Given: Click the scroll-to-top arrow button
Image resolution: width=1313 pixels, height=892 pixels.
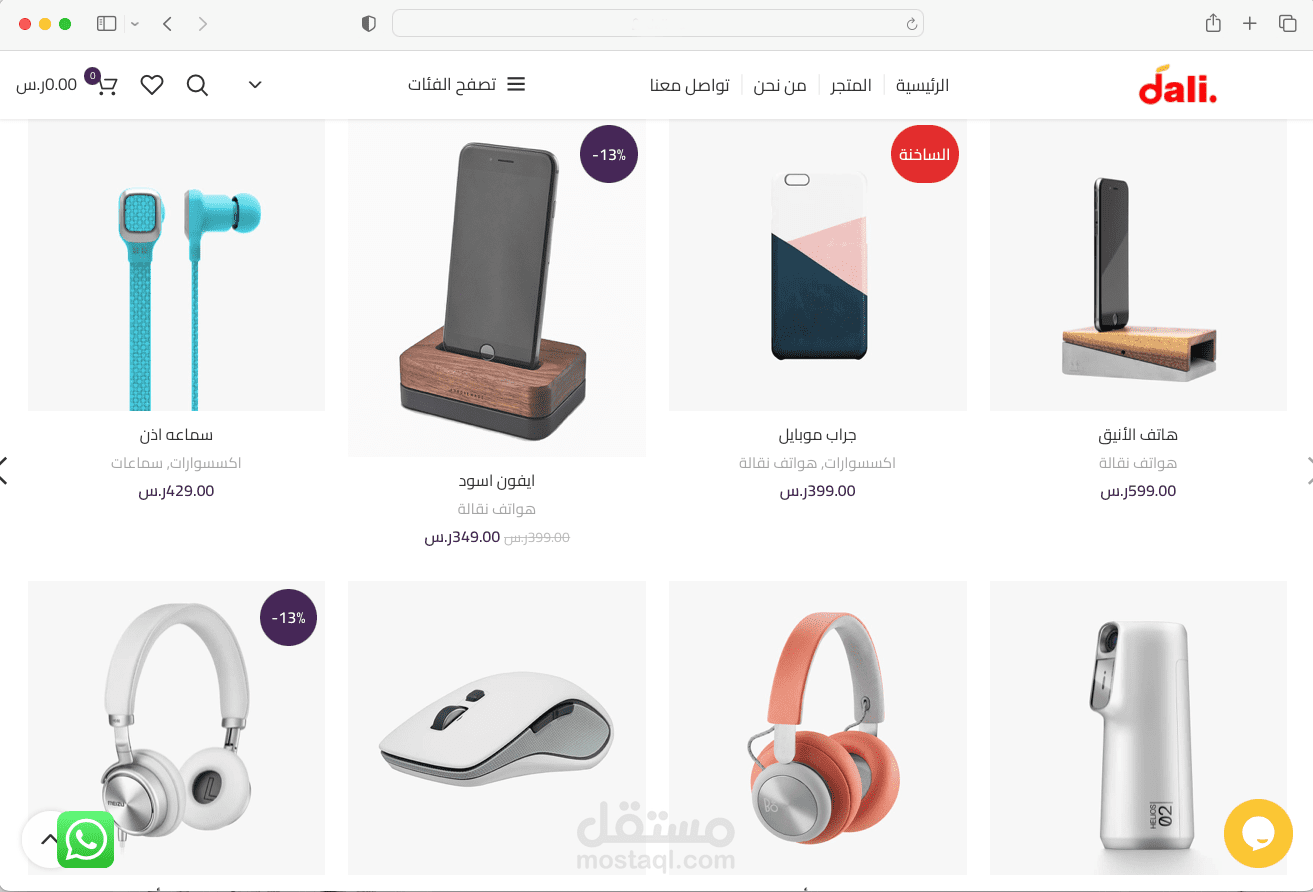Looking at the screenshot, I should pyautogui.click(x=48, y=839).
